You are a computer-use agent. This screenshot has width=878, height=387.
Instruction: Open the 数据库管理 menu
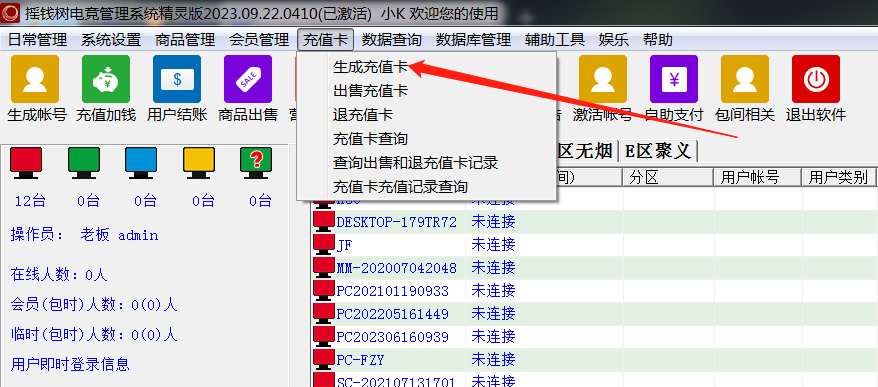[473, 40]
